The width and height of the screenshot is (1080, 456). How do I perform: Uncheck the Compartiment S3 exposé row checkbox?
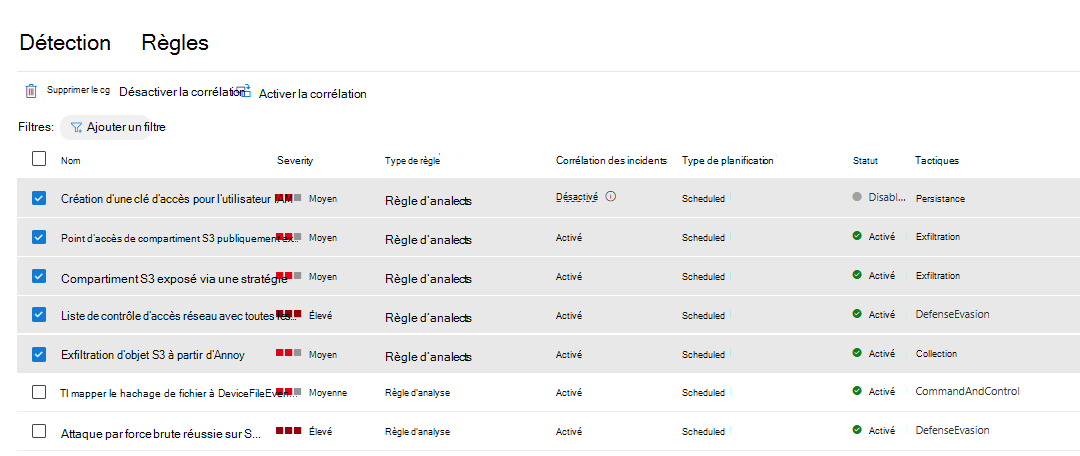tap(39, 276)
